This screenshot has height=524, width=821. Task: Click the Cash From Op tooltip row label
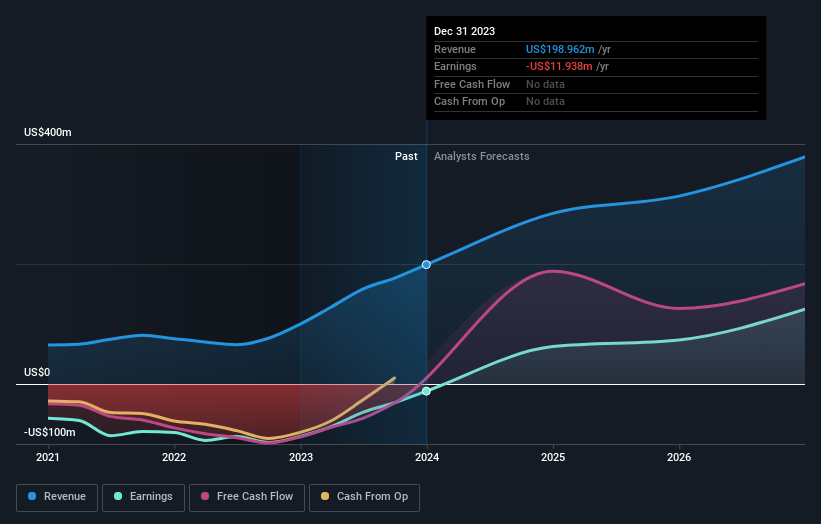pyautogui.click(x=470, y=102)
